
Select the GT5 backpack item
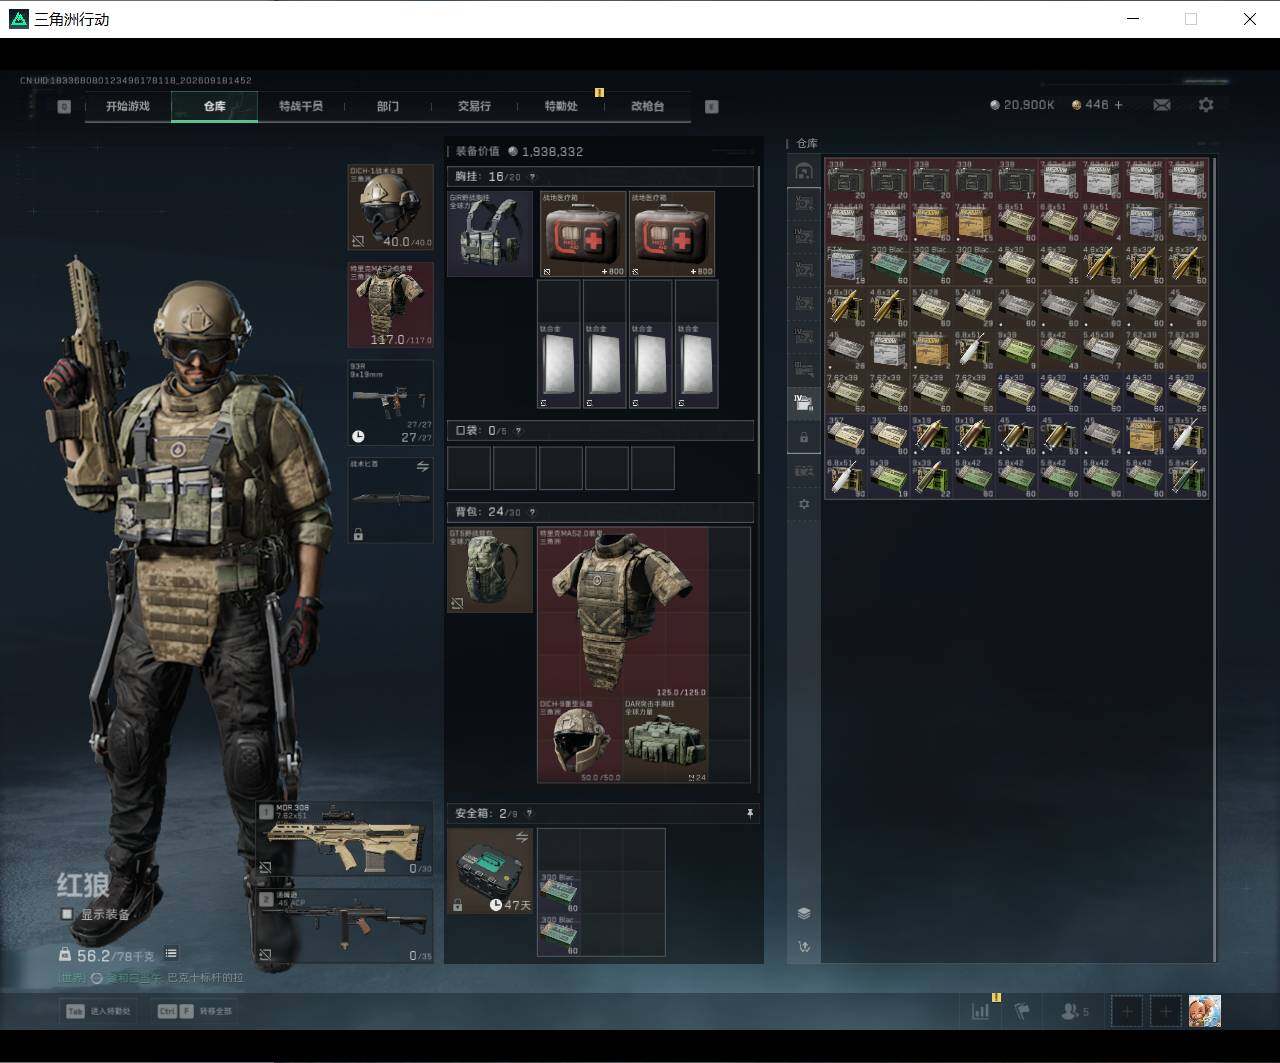pos(490,570)
